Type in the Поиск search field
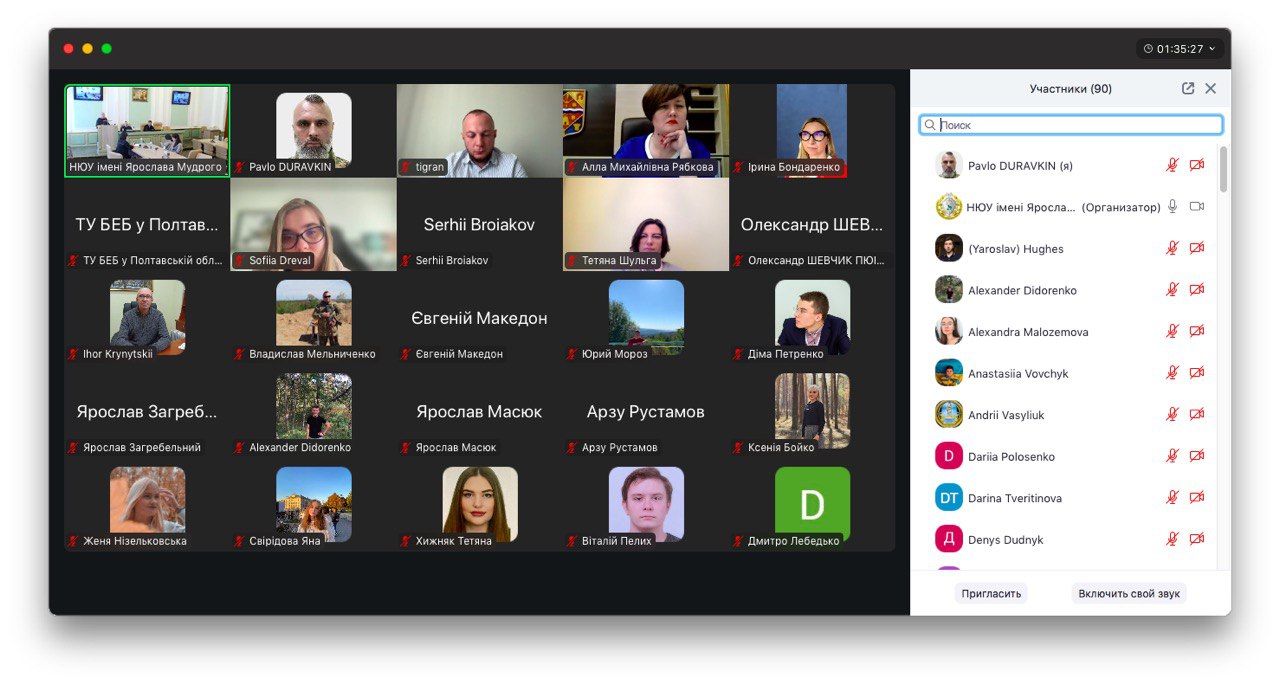The height and width of the screenshot is (685, 1280). pos(1075,125)
